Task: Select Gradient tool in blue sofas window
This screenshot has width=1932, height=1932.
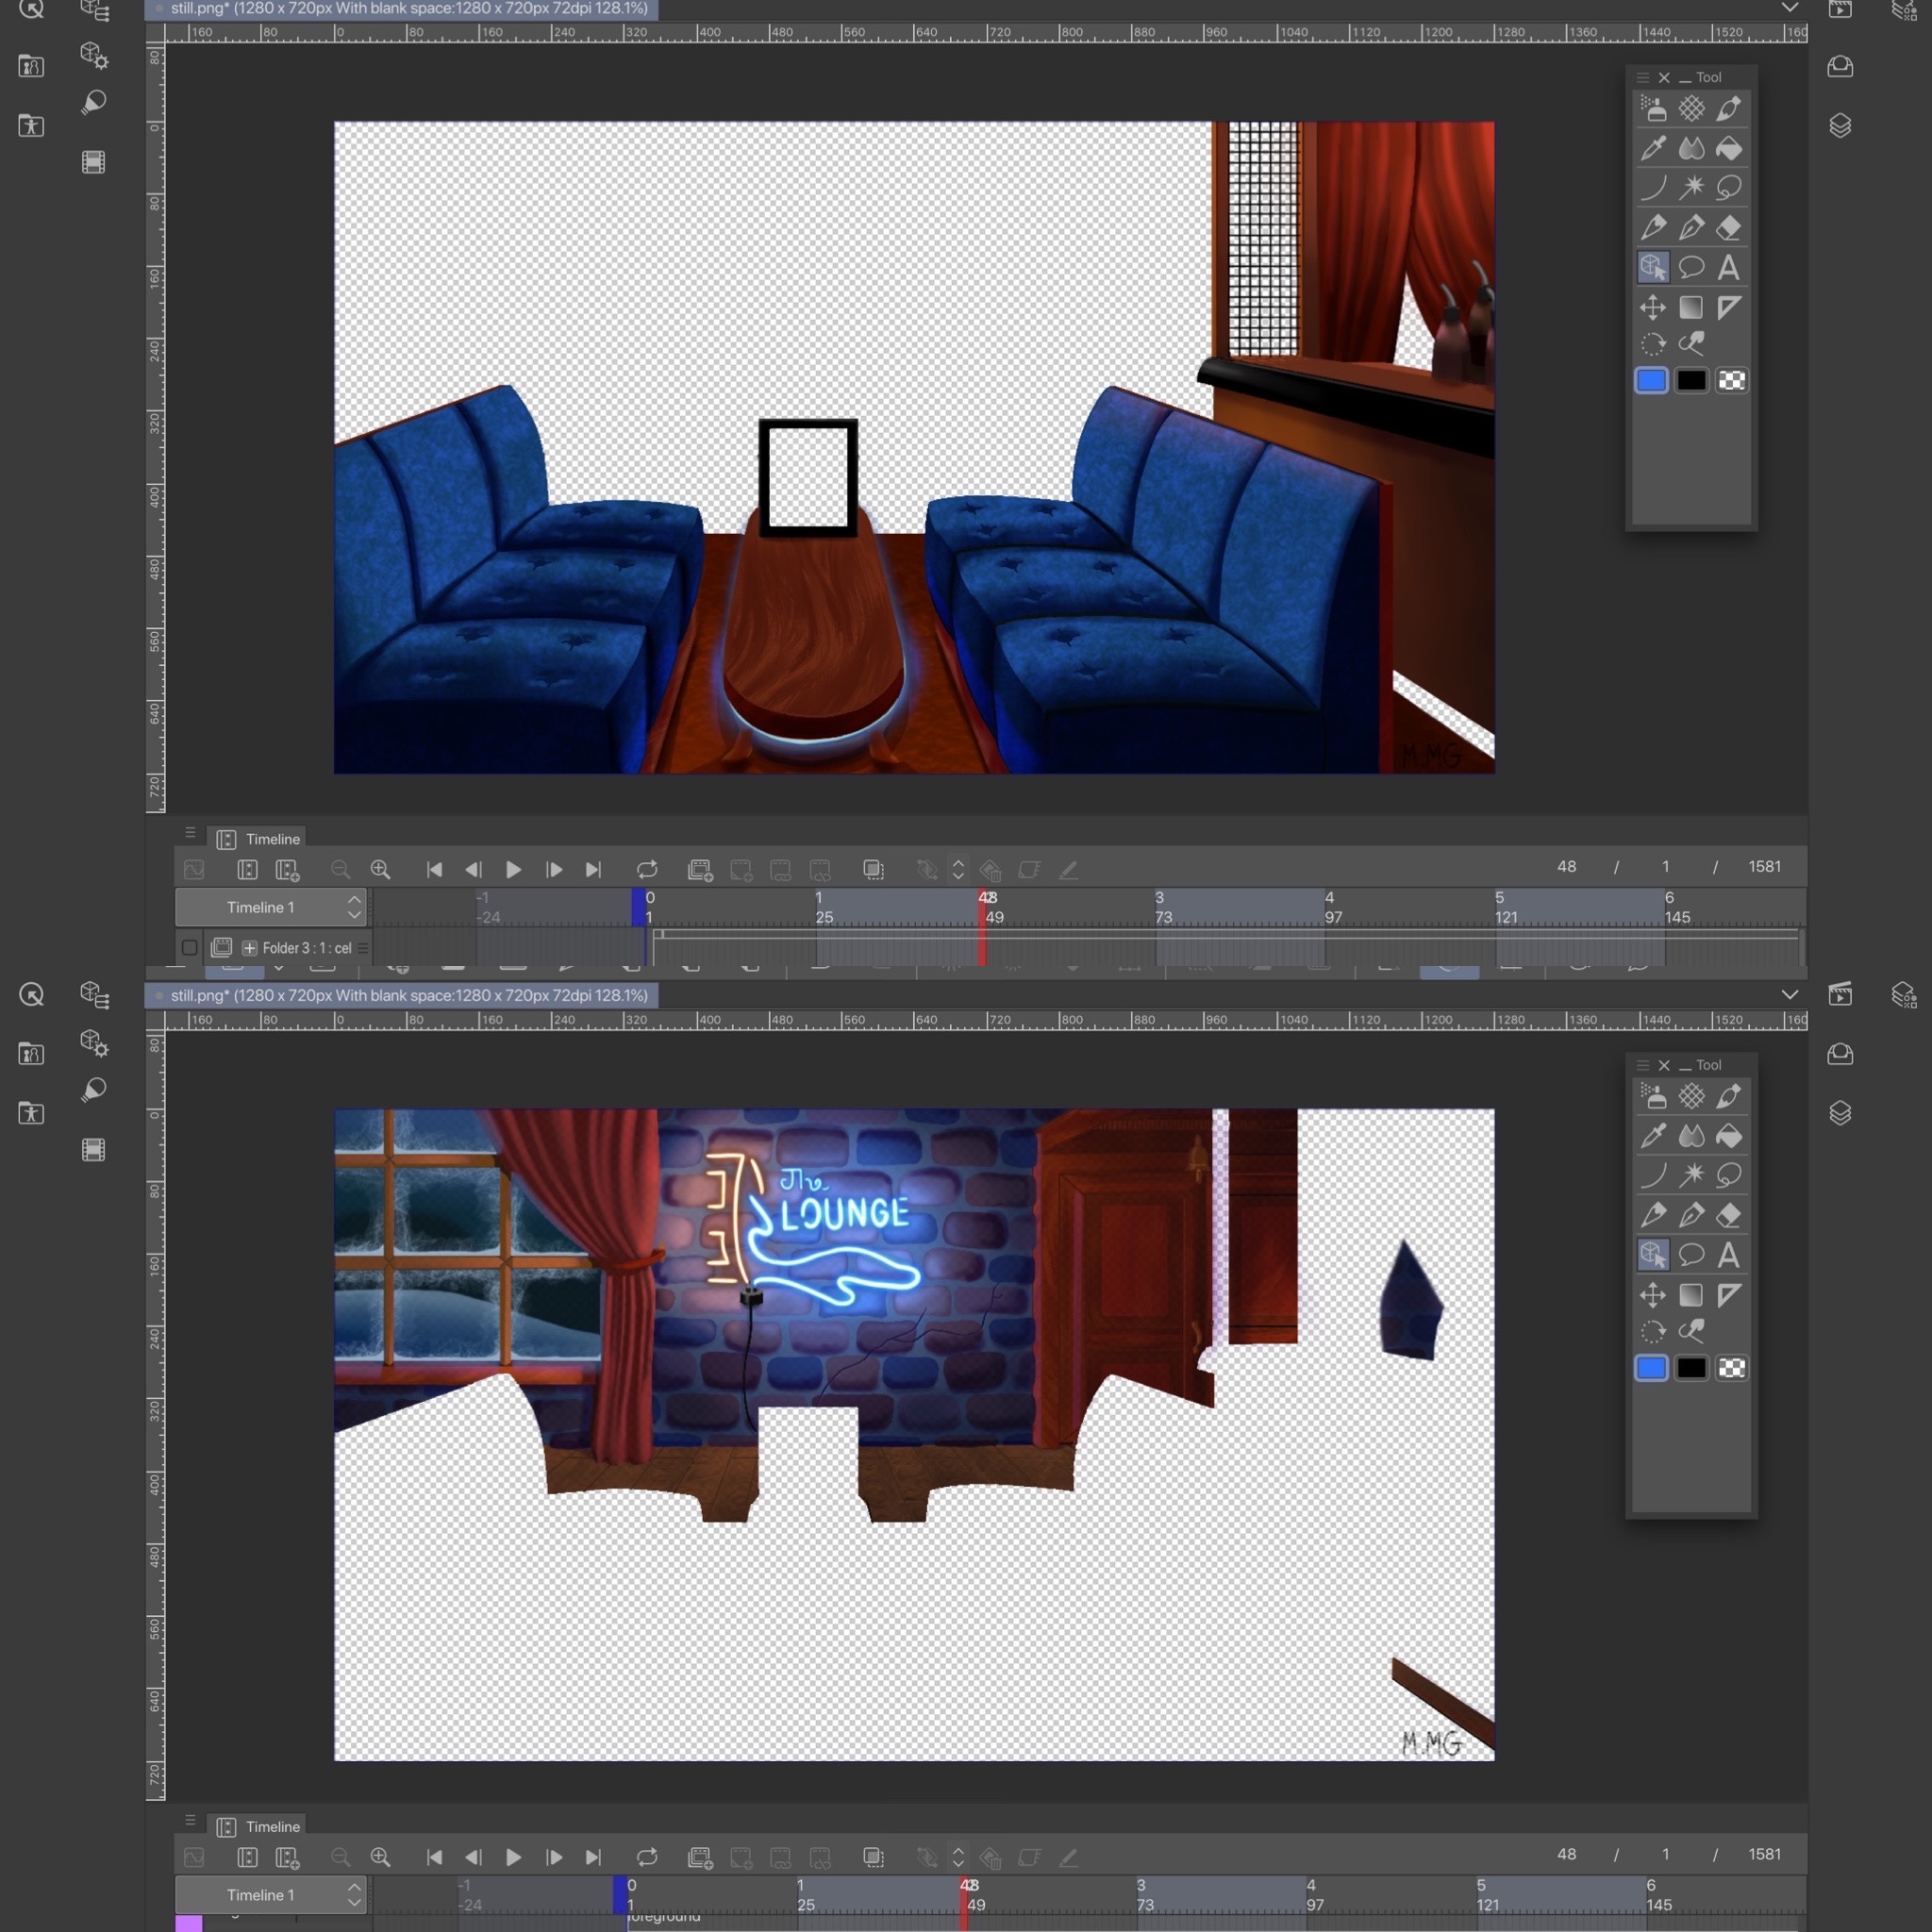Action: [1691, 307]
